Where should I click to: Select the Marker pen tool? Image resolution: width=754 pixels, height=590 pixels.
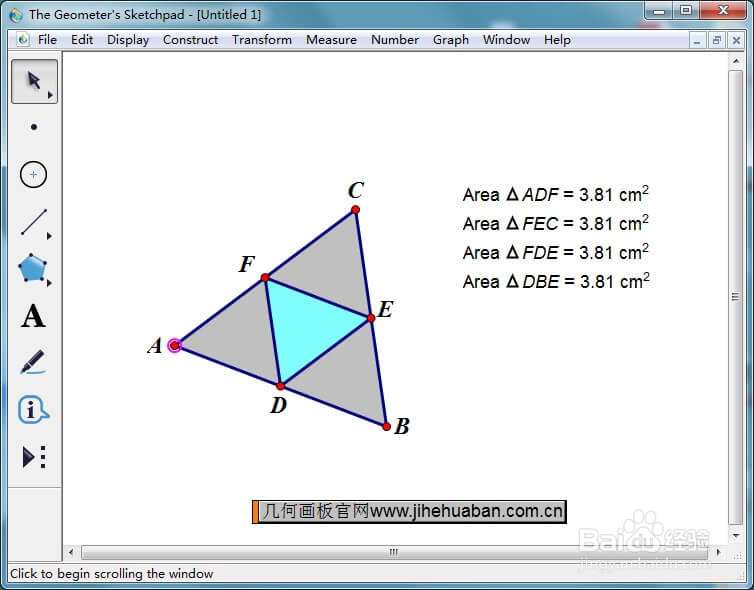click(x=33, y=362)
